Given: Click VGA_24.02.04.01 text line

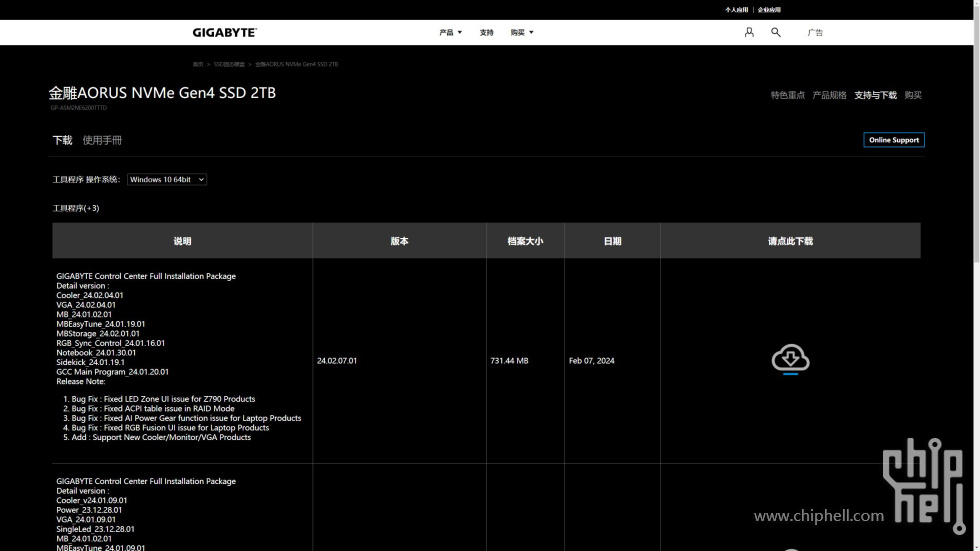Looking at the screenshot, I should click(x=86, y=305).
